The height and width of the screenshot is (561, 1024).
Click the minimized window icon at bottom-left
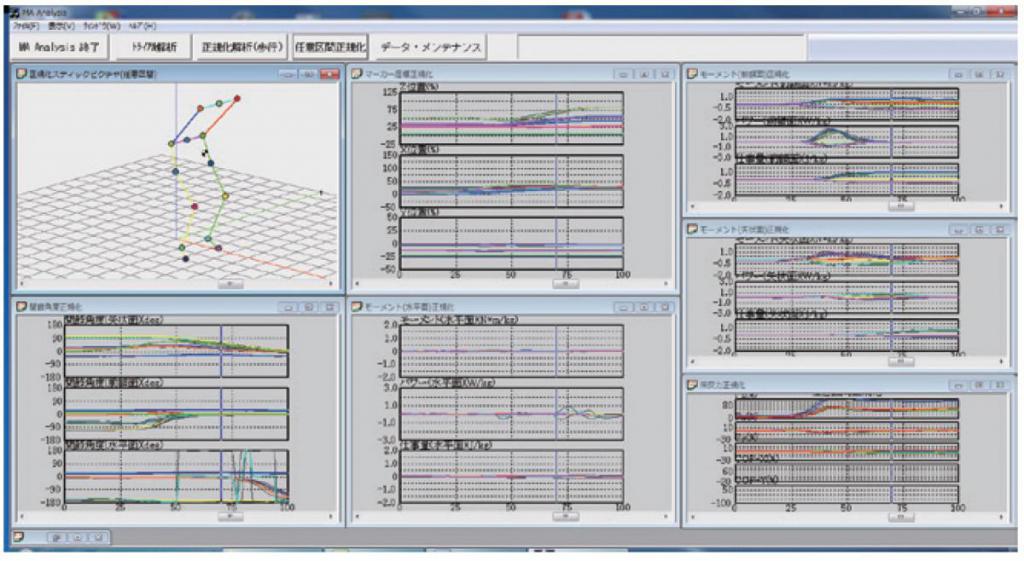[19, 537]
